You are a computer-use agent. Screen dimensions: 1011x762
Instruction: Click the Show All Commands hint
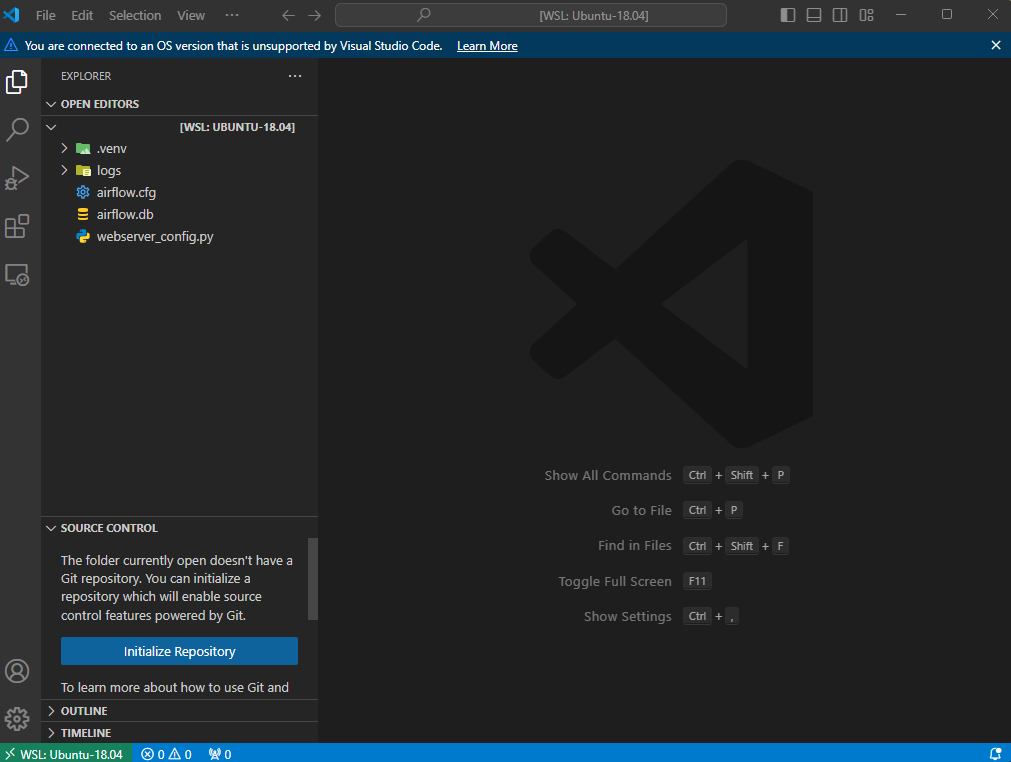pyautogui.click(x=607, y=475)
